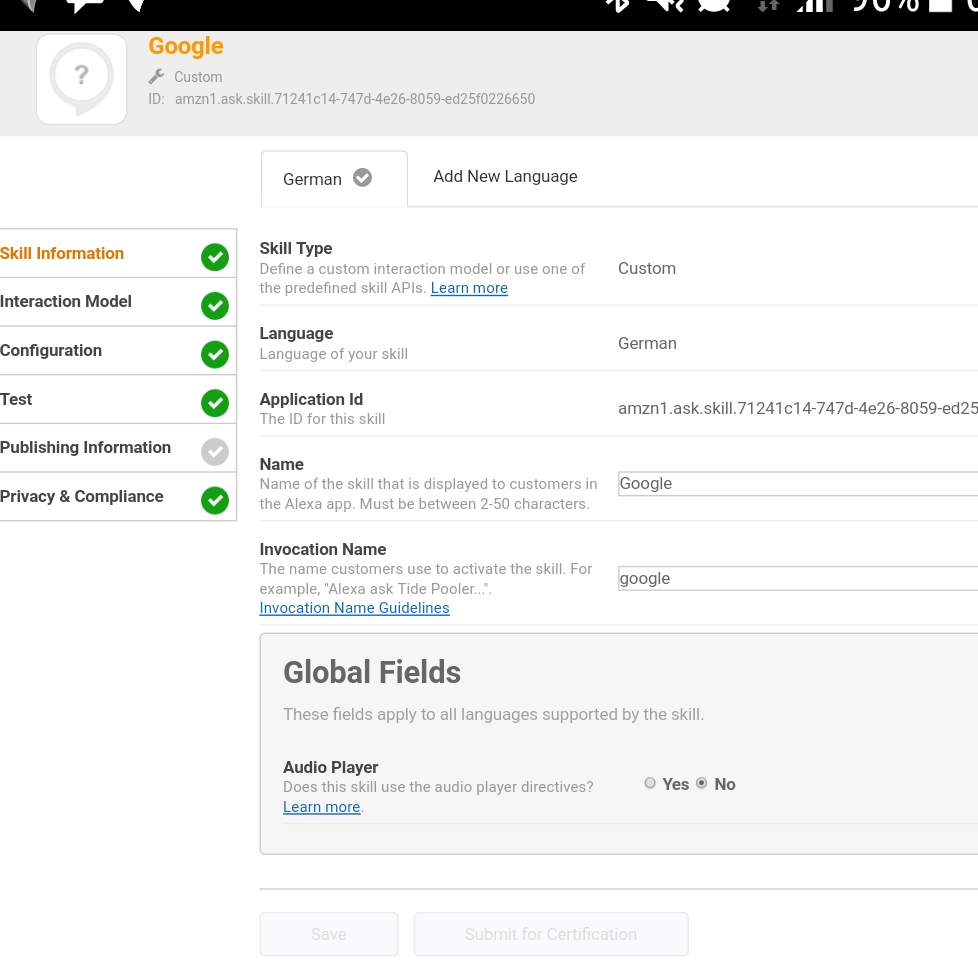The height and width of the screenshot is (978, 978).
Task: Select Yes for Audio Player directives
Action: point(650,784)
